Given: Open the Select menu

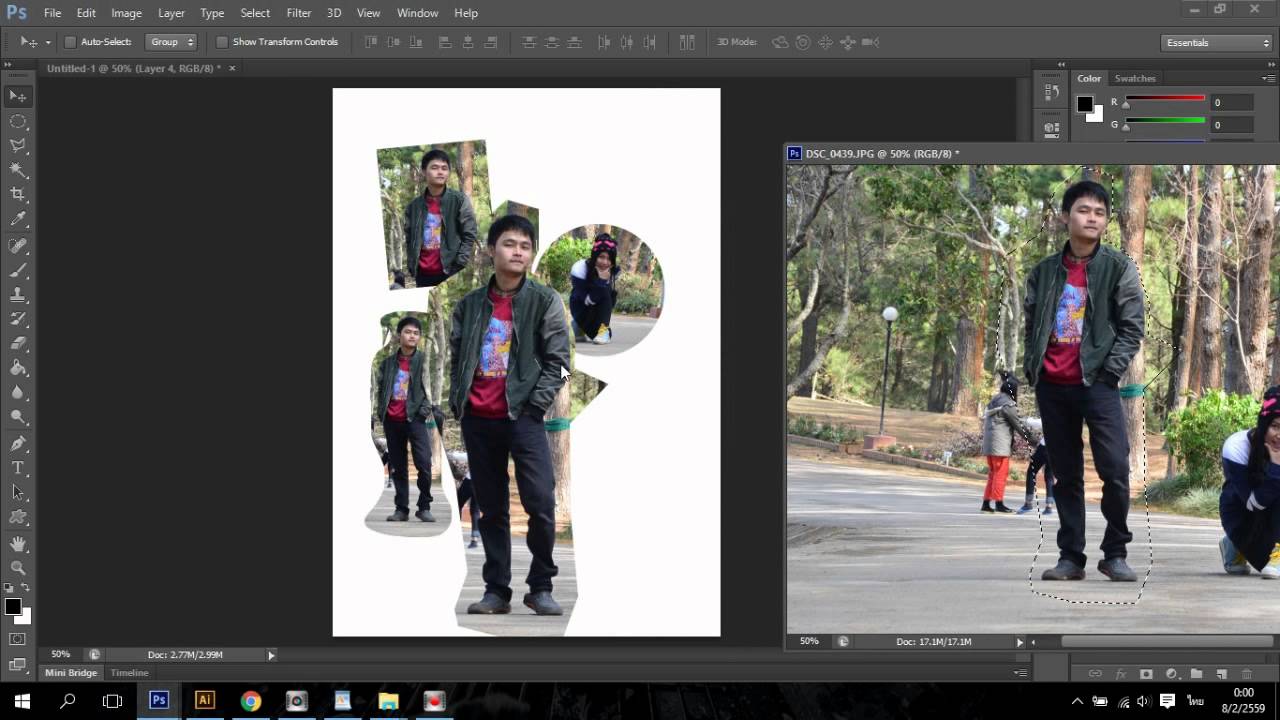Looking at the screenshot, I should pyautogui.click(x=255, y=13).
